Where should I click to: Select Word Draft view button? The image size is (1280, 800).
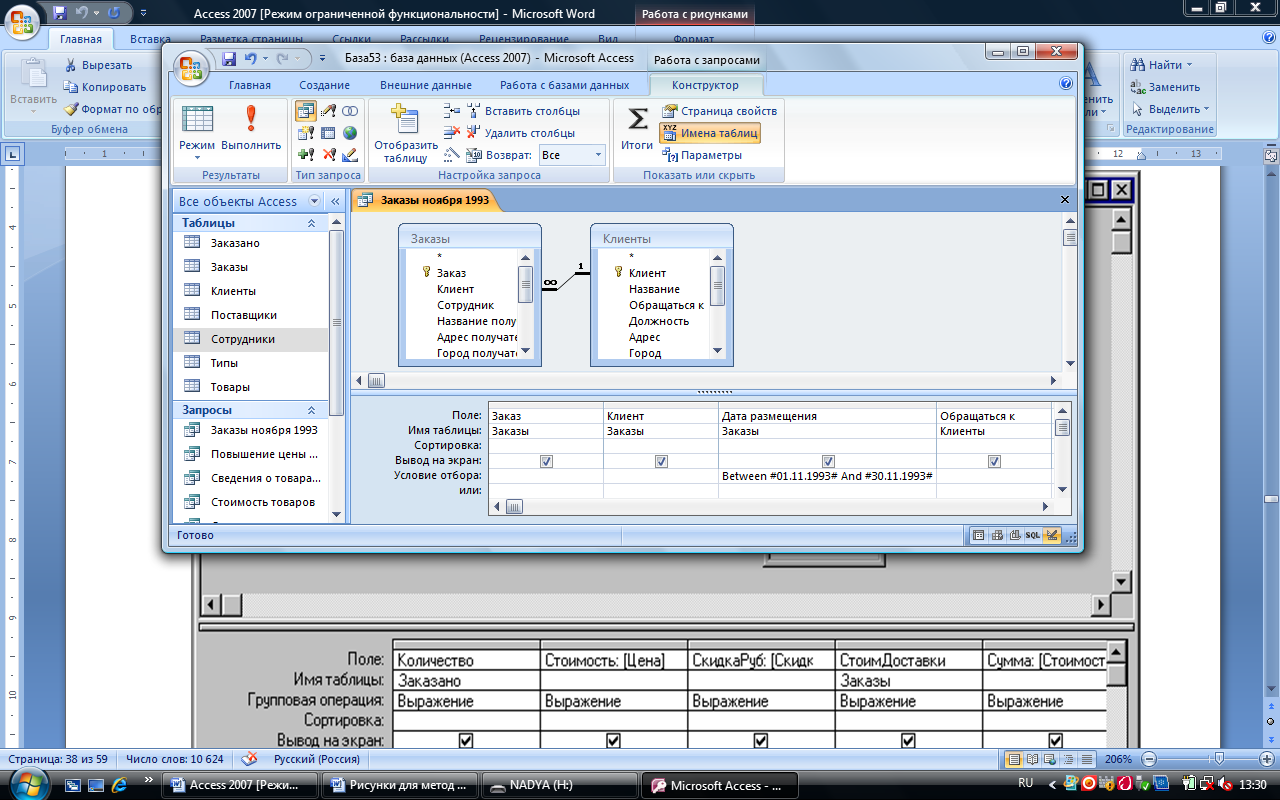point(1087,759)
